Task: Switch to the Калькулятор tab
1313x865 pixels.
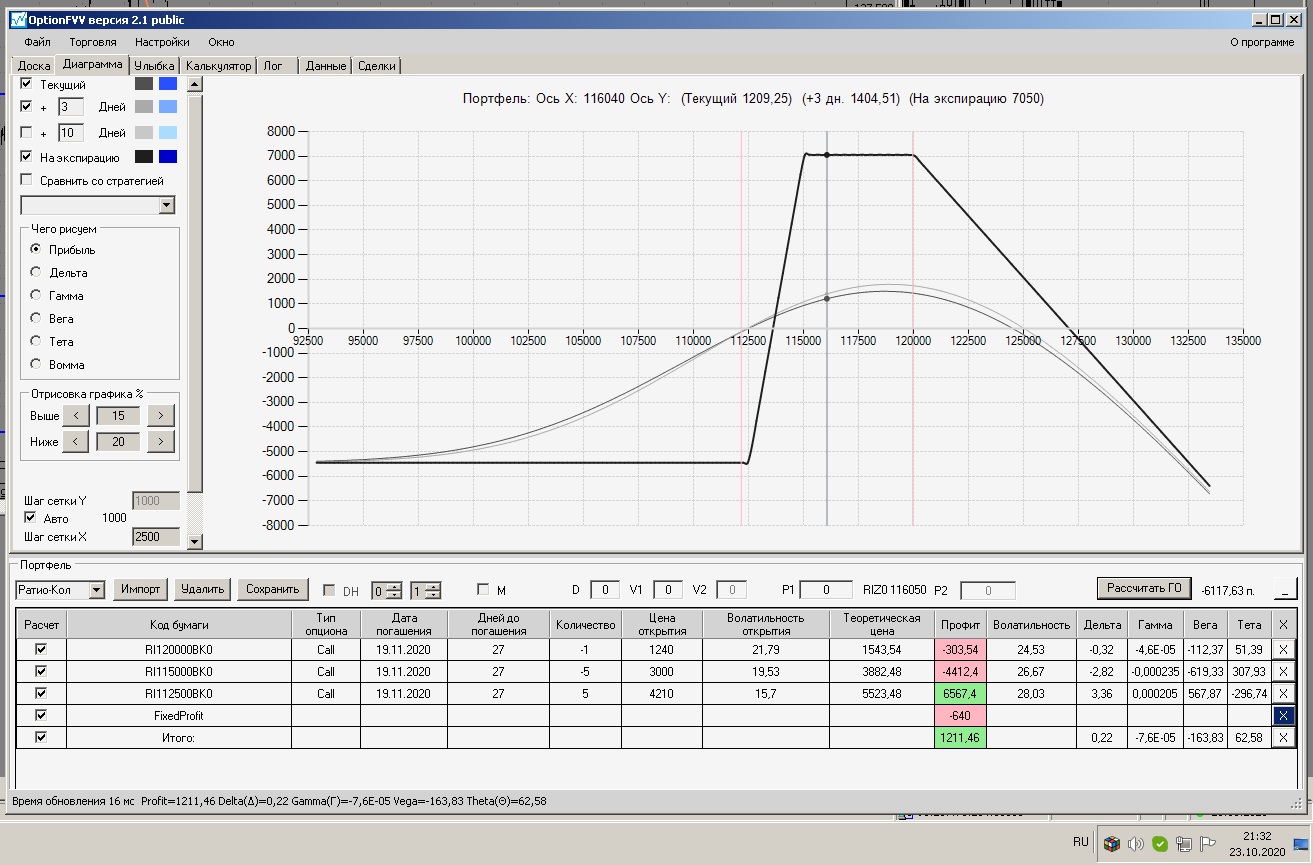Action: pyautogui.click(x=218, y=66)
